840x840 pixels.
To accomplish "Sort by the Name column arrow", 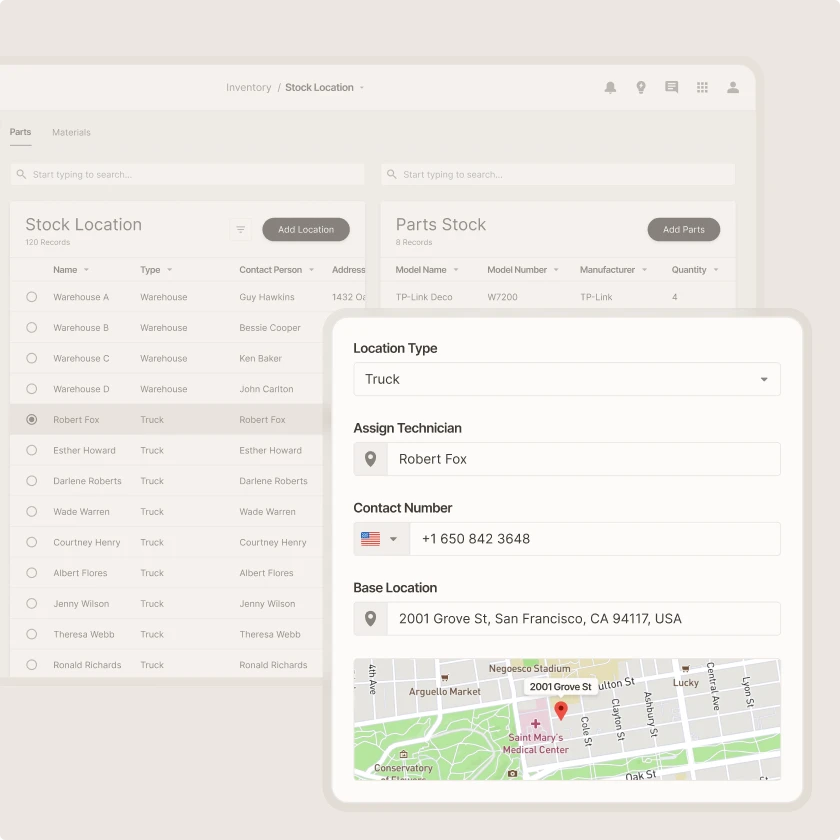I will [86, 269].
